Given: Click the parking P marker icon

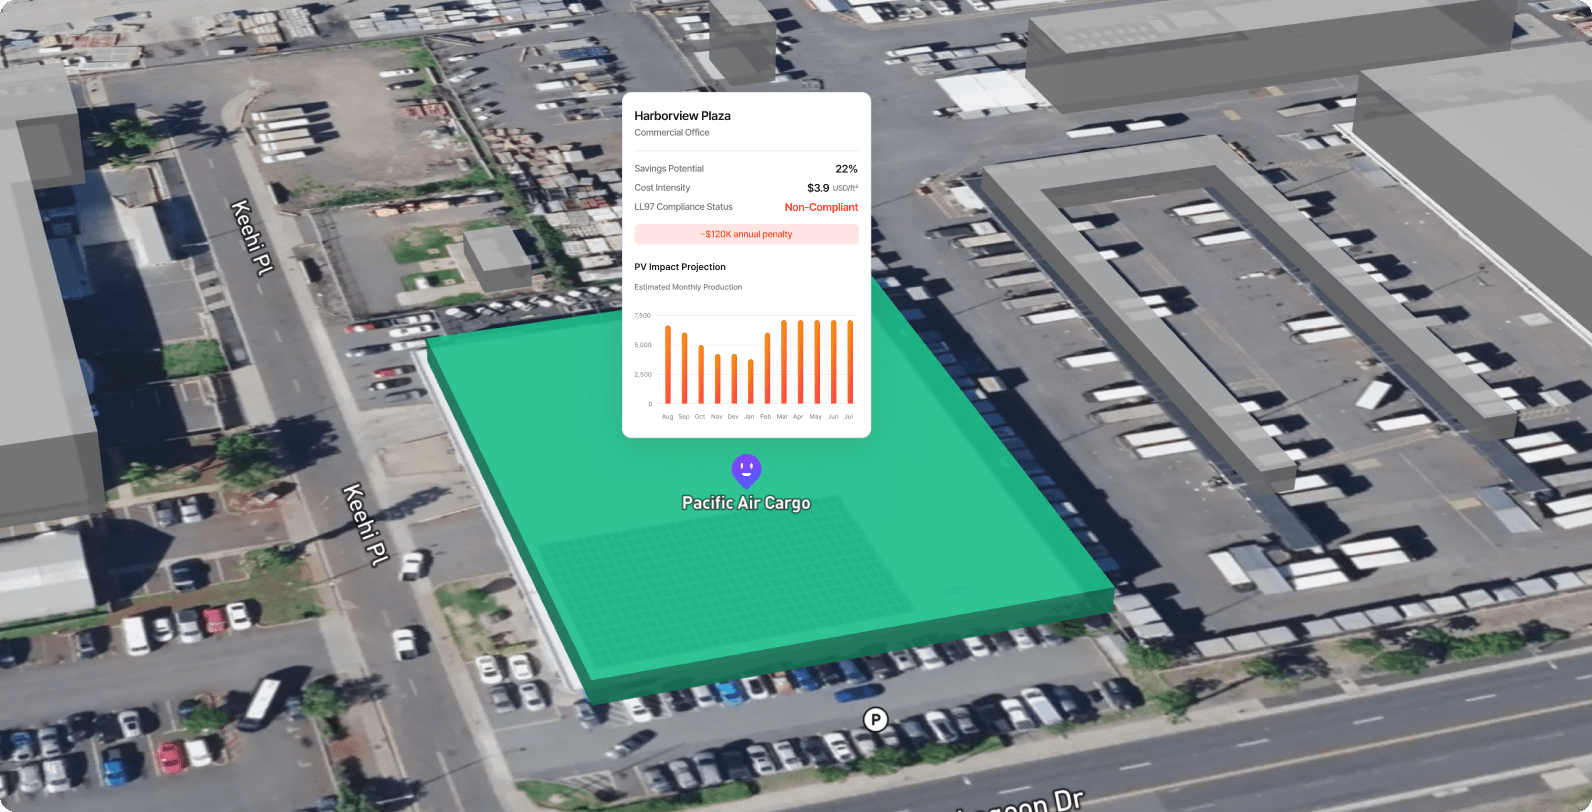Looking at the screenshot, I should tap(875, 719).
